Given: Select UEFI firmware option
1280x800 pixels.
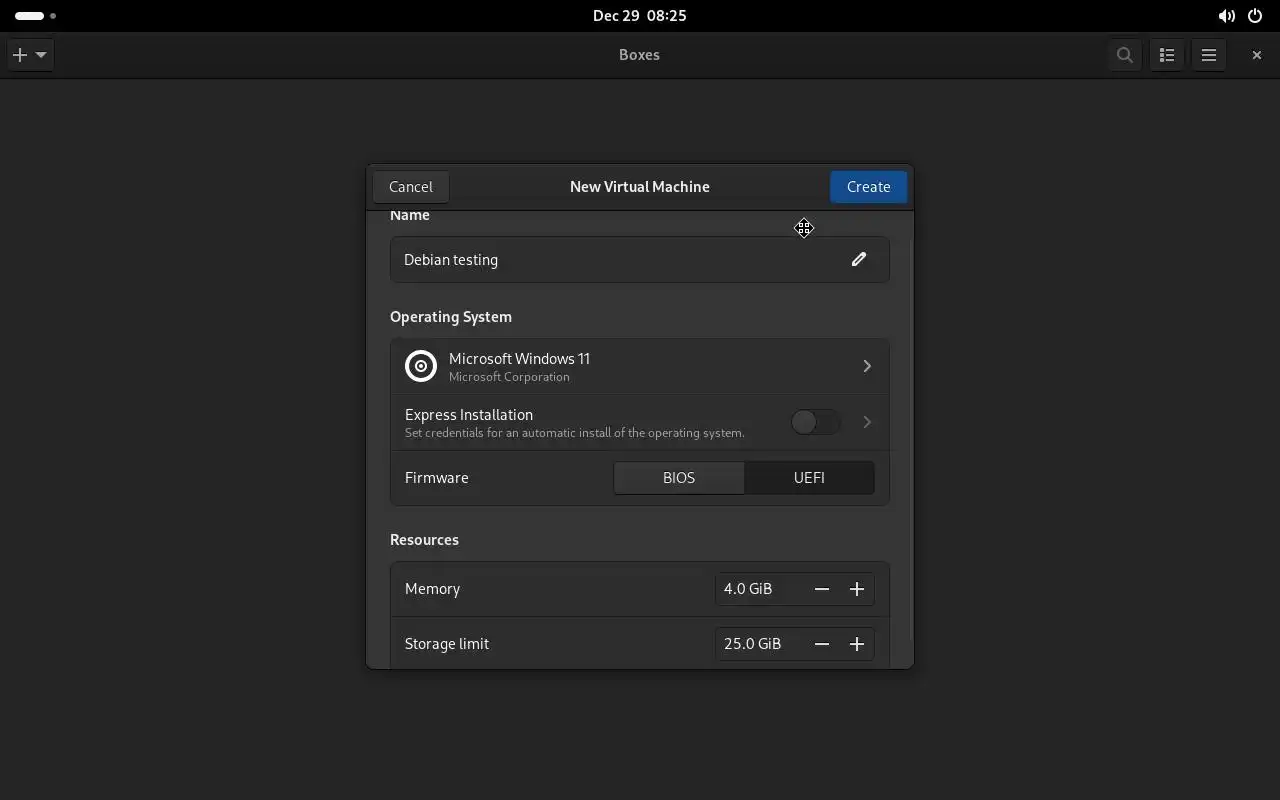Looking at the screenshot, I should coord(809,478).
